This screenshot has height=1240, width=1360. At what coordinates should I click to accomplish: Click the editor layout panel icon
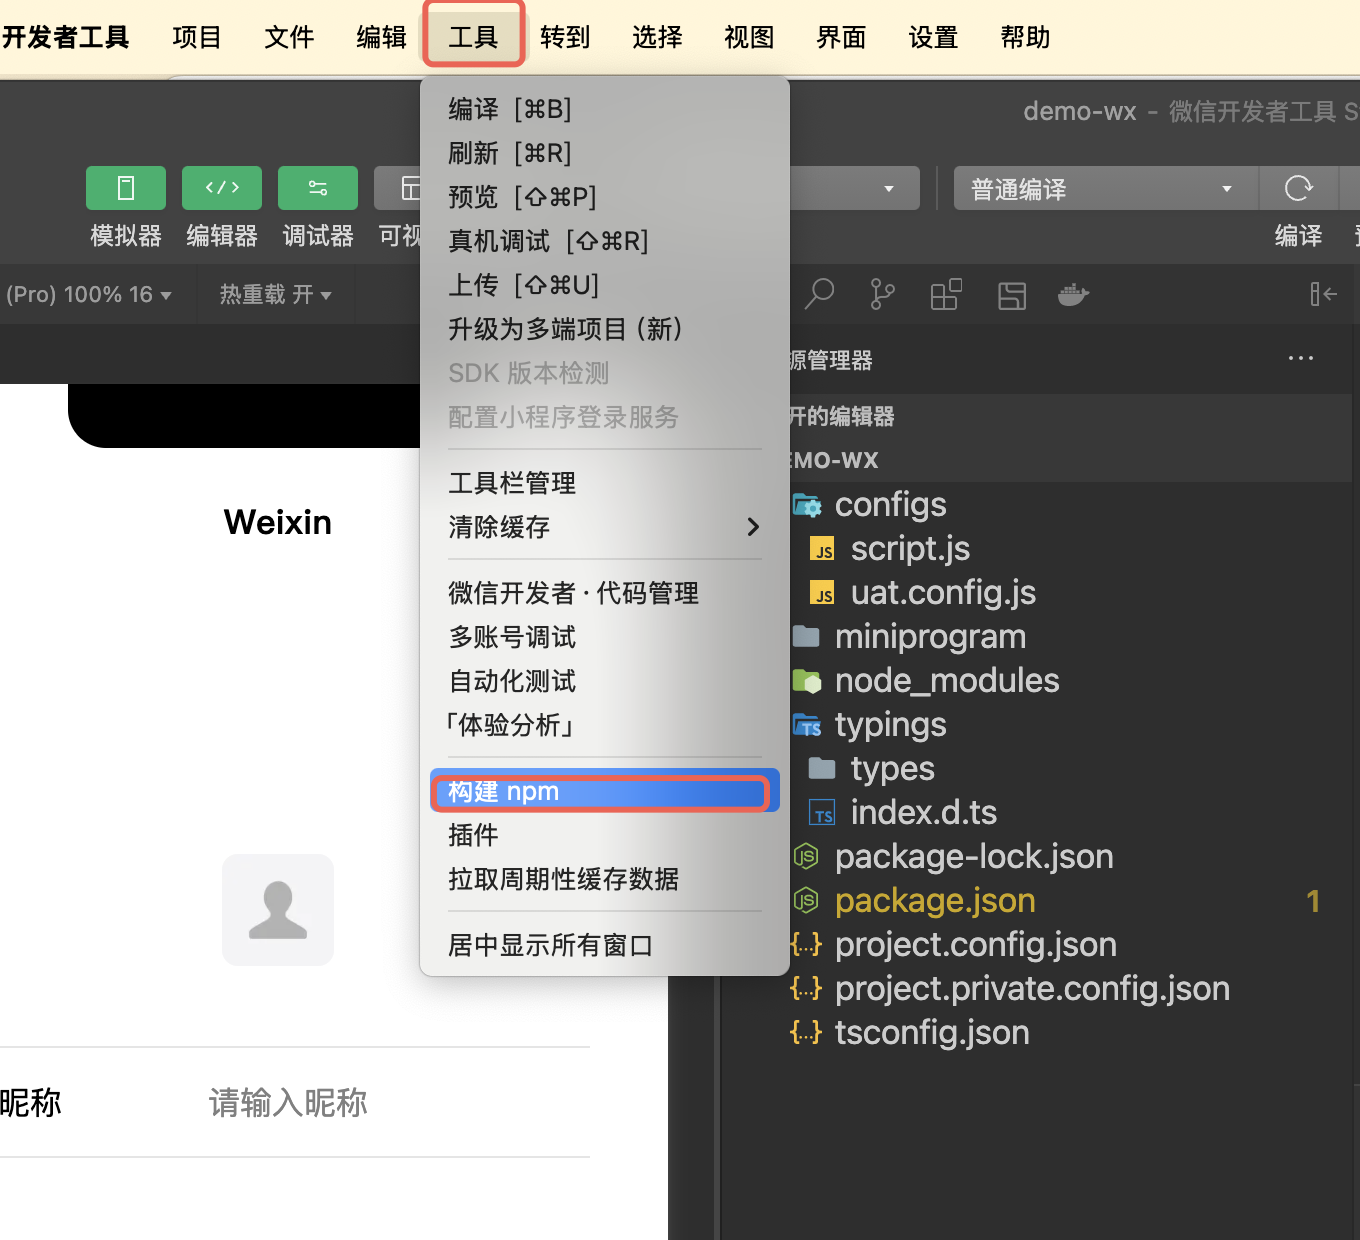(x=1011, y=294)
